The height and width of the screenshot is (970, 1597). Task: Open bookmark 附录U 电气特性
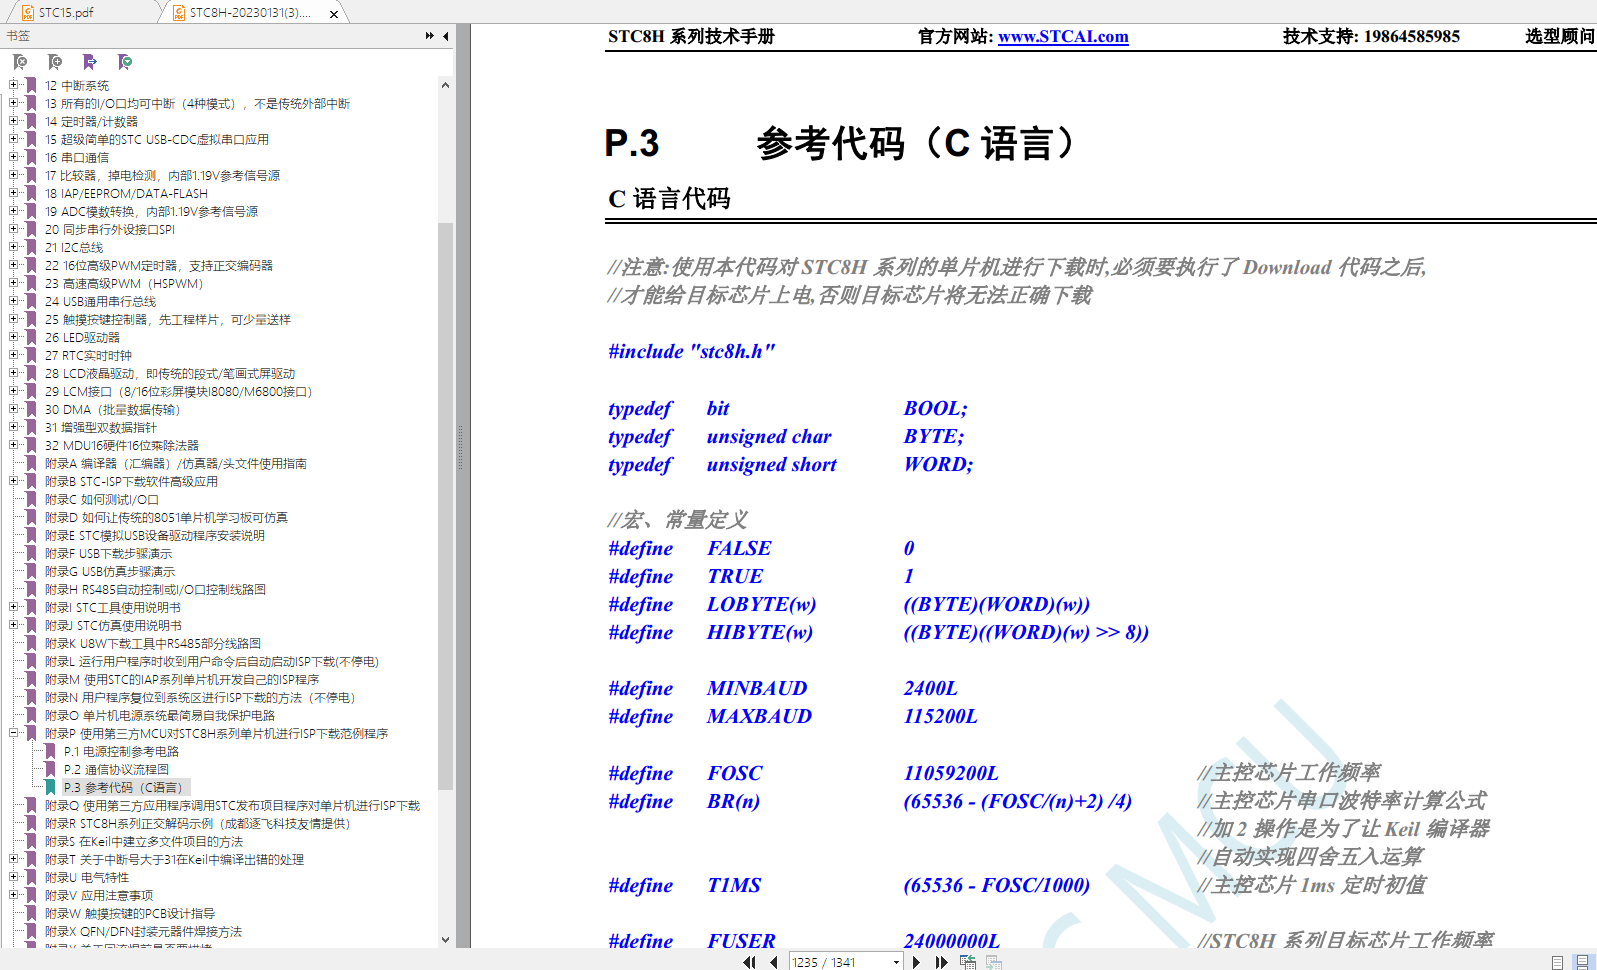(89, 877)
